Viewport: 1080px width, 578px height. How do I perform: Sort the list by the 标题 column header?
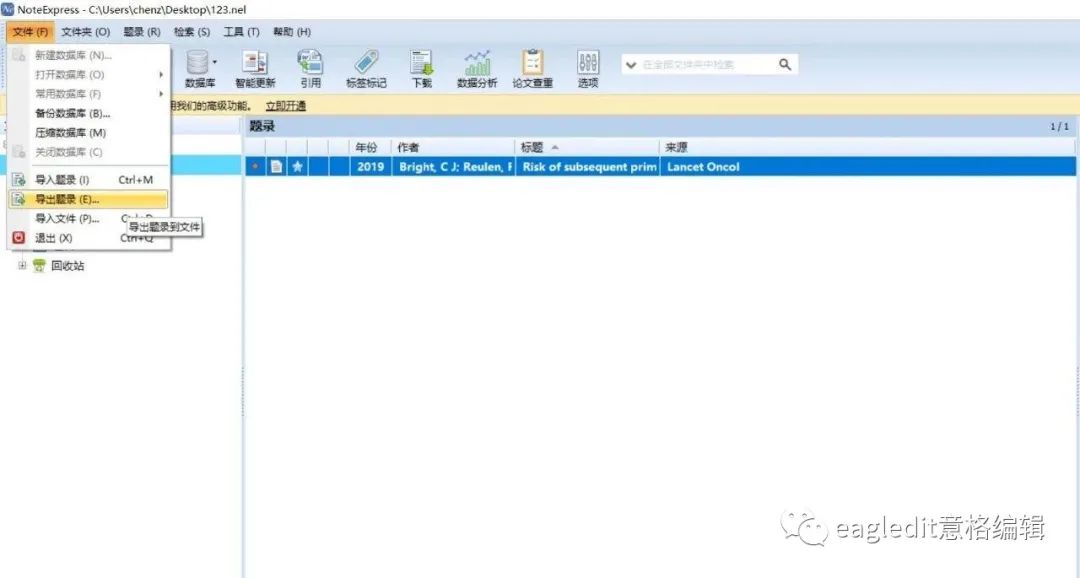[x=587, y=147]
